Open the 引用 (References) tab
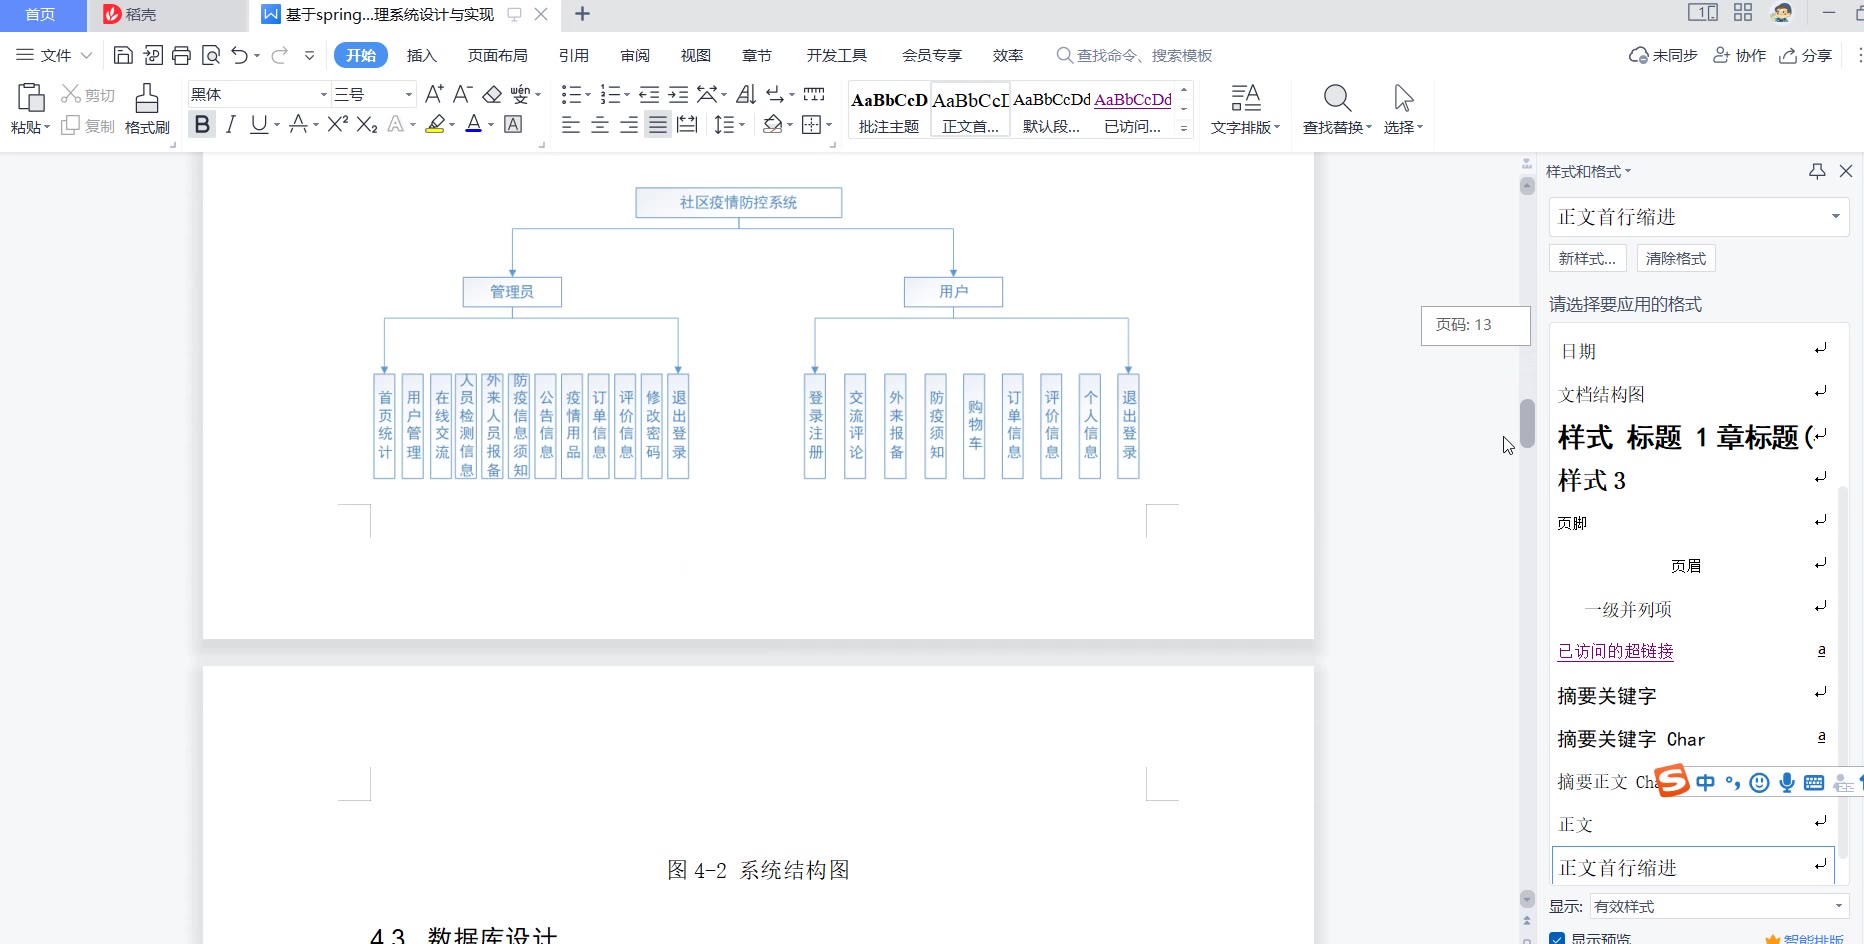1864x944 pixels. [x=573, y=55]
